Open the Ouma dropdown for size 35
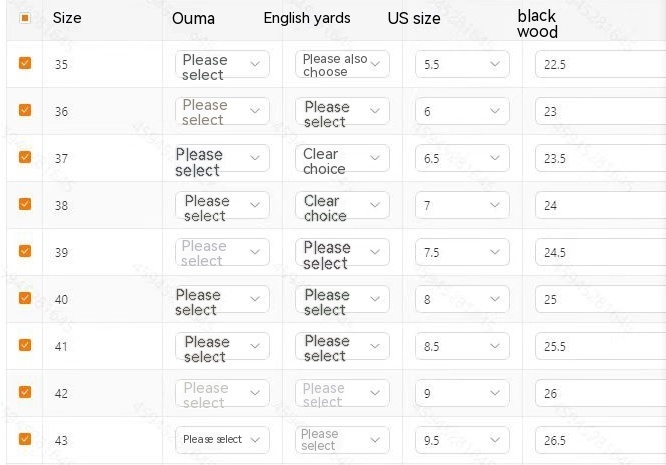 click(x=222, y=64)
